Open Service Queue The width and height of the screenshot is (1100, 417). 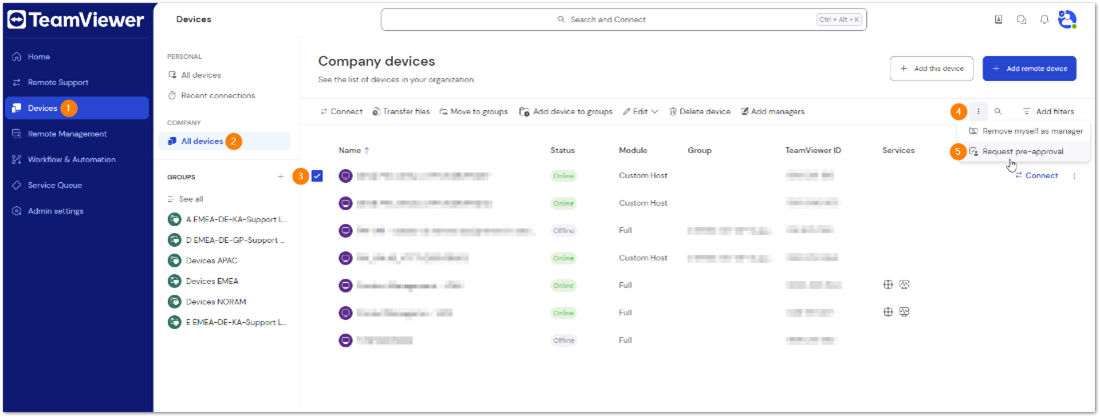[55, 185]
